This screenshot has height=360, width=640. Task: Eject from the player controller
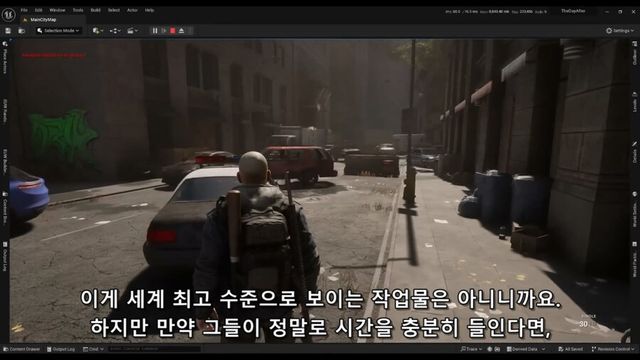(x=182, y=31)
